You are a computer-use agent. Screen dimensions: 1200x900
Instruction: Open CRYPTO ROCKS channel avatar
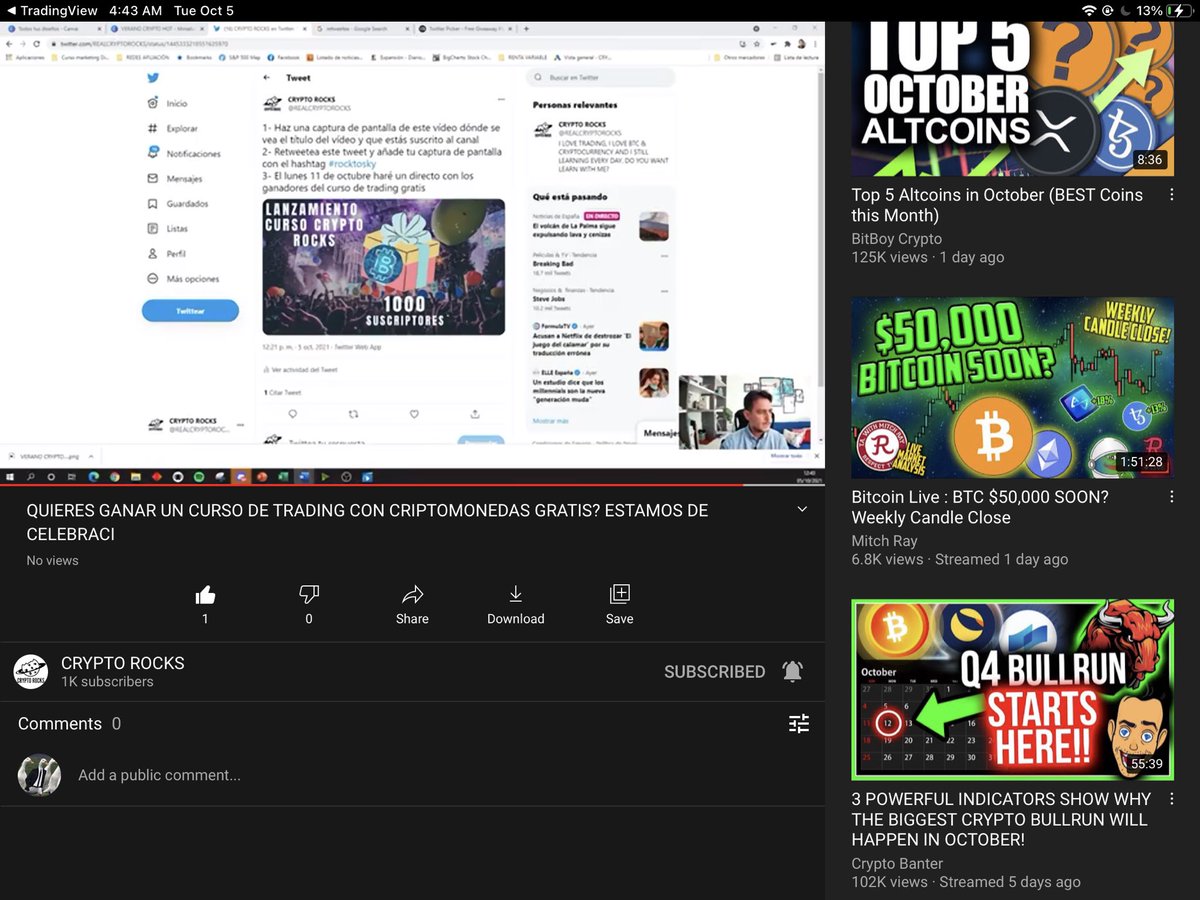(x=31, y=672)
